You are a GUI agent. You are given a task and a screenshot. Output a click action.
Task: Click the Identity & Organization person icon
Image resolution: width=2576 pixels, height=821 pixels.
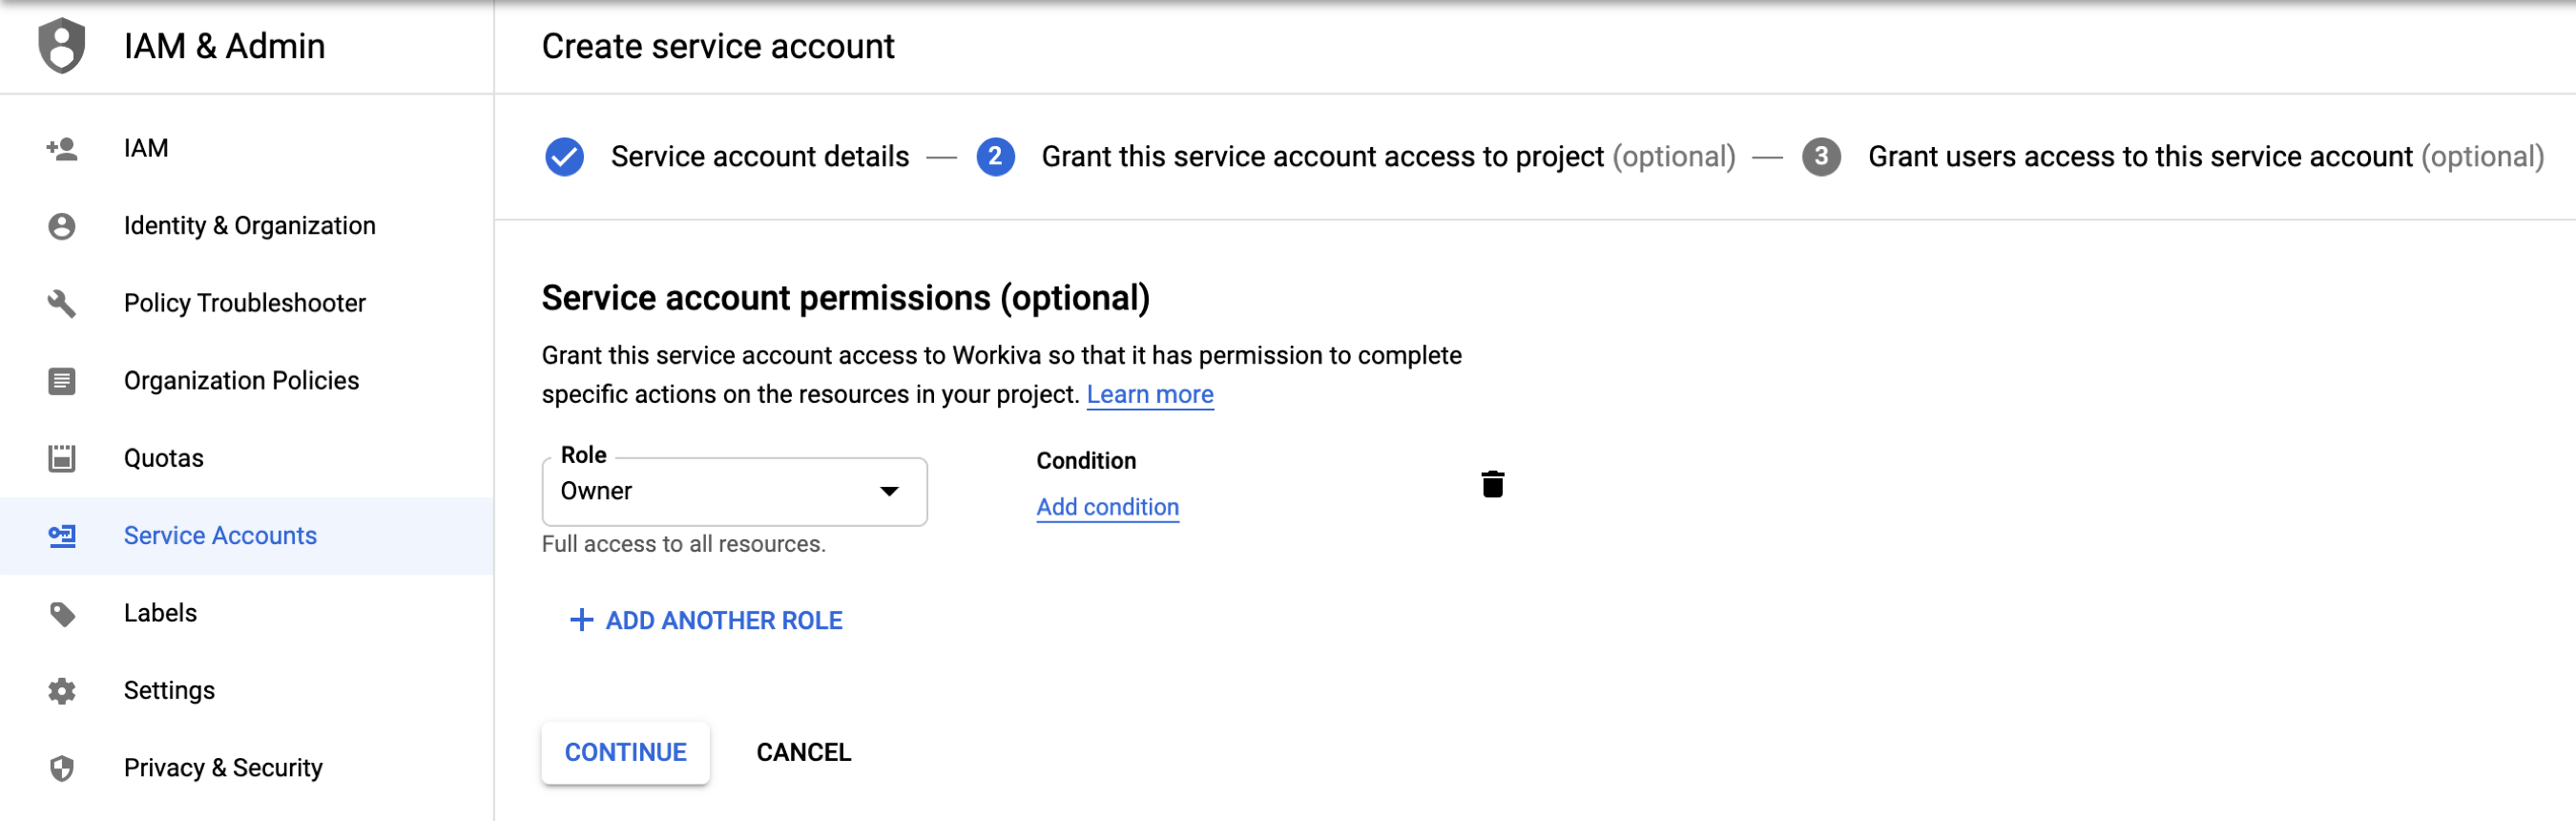[x=62, y=226]
